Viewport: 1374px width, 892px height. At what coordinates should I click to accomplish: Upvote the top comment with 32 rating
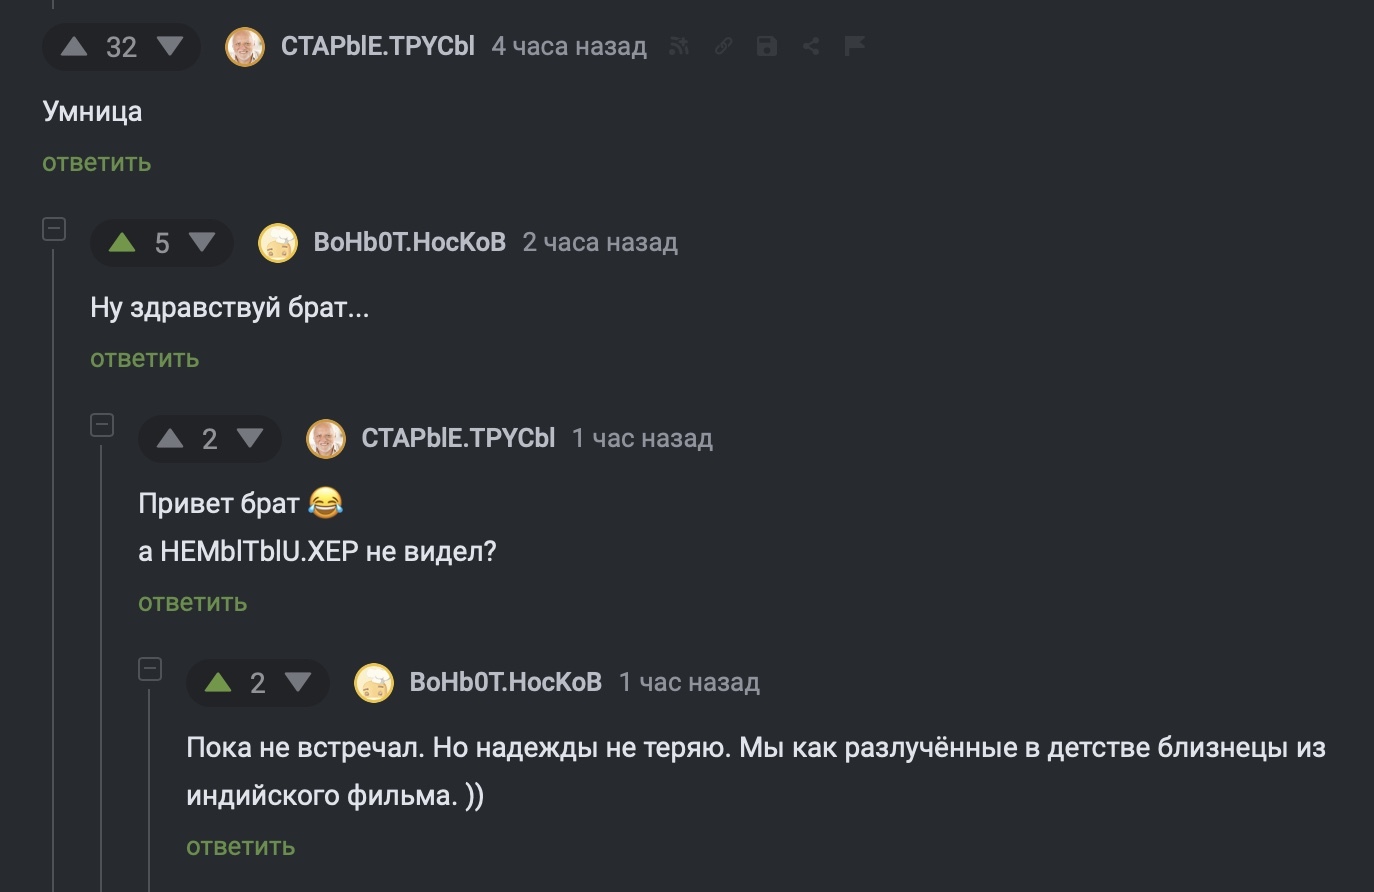[x=74, y=46]
